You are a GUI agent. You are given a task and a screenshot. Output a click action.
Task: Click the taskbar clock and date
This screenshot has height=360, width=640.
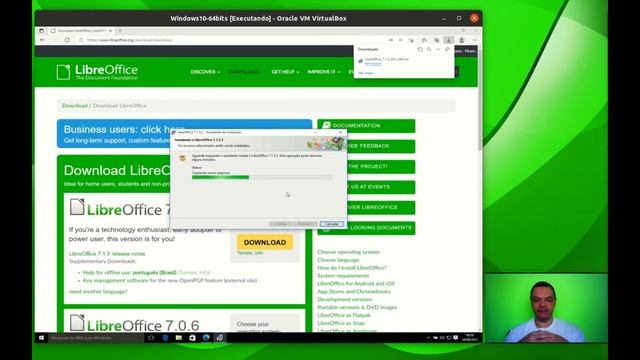click(470, 338)
